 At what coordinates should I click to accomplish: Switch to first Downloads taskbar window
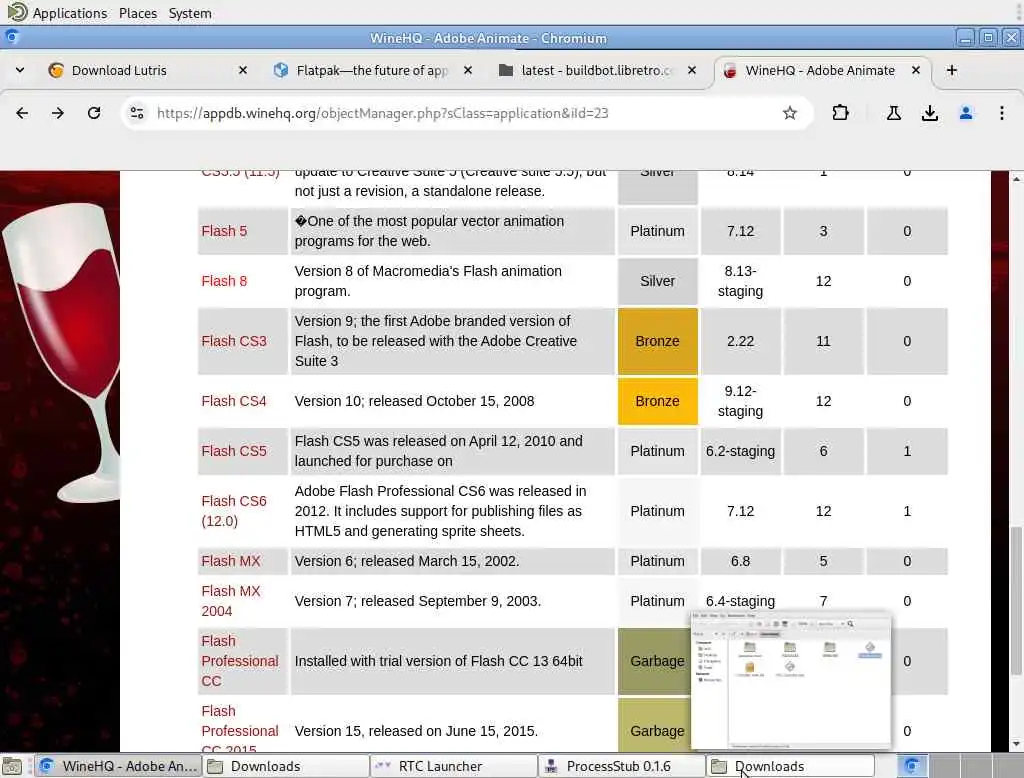pos(286,766)
